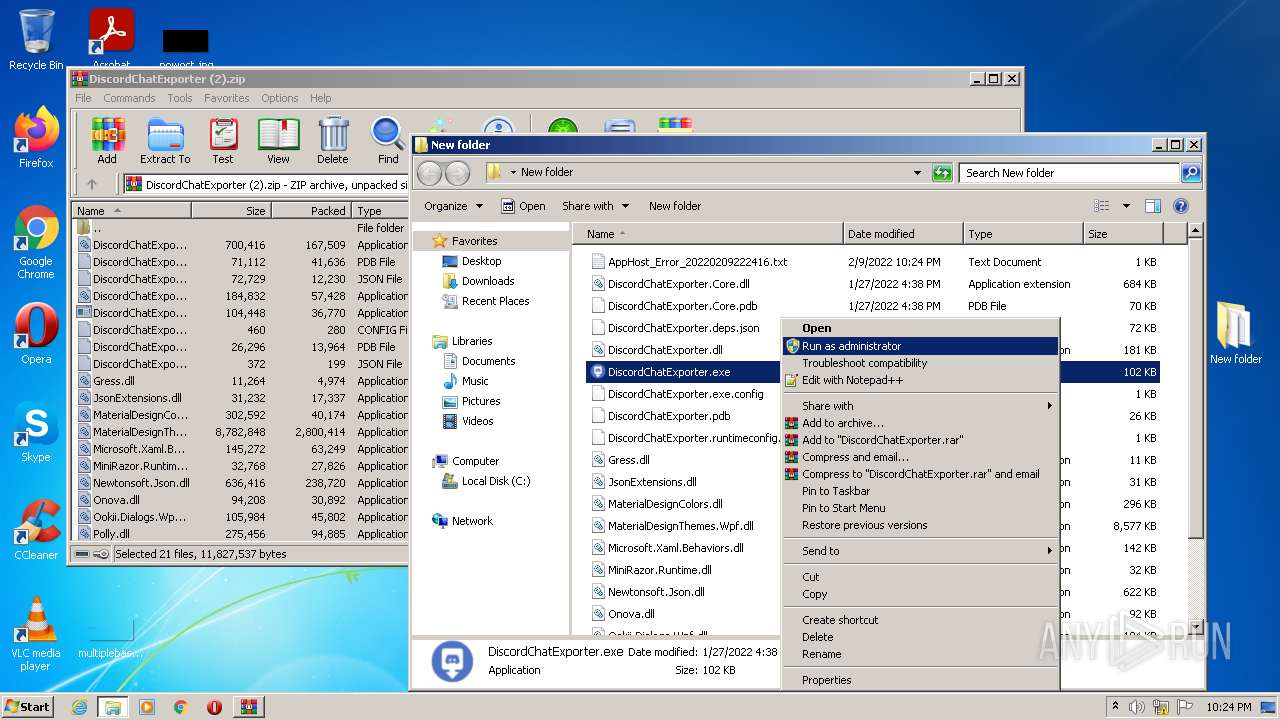Viewport: 1280px width, 720px height.
Task: Sort WinRAR list by Packed column
Action: pos(311,211)
